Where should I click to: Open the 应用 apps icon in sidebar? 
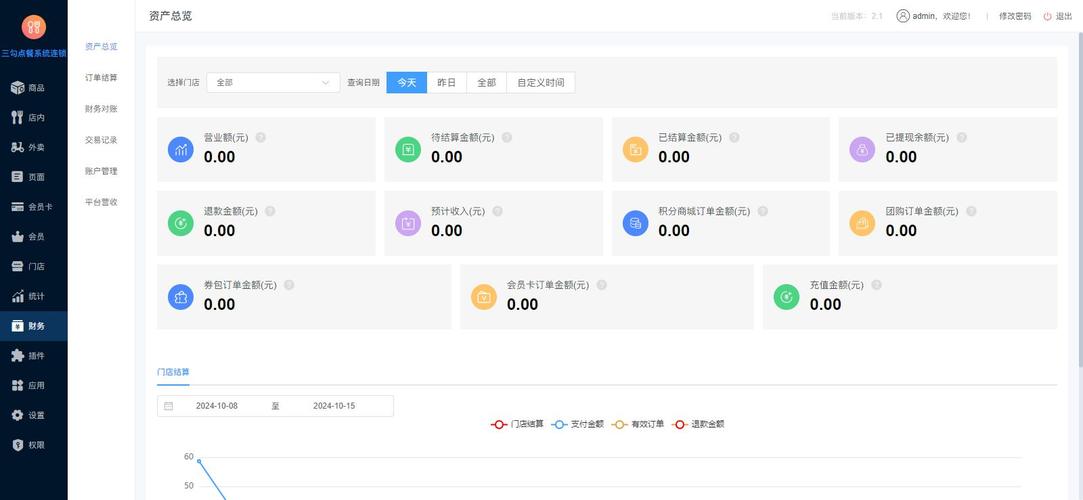(17, 385)
